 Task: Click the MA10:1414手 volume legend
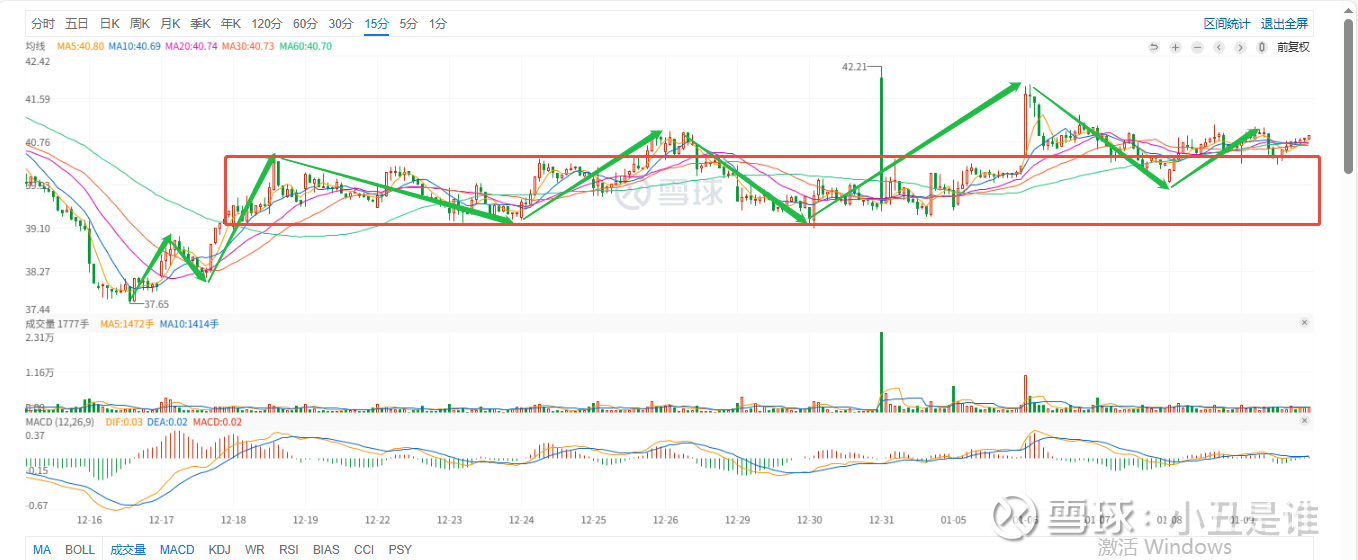click(189, 324)
